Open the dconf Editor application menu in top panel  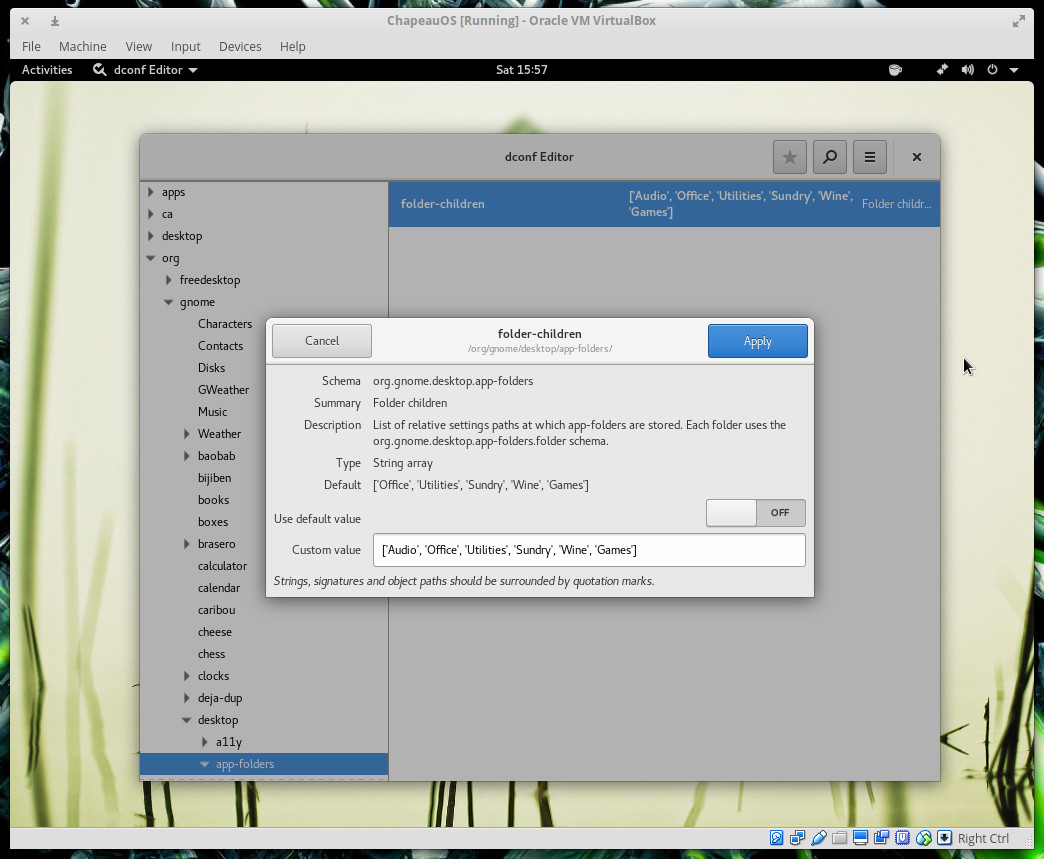146,70
